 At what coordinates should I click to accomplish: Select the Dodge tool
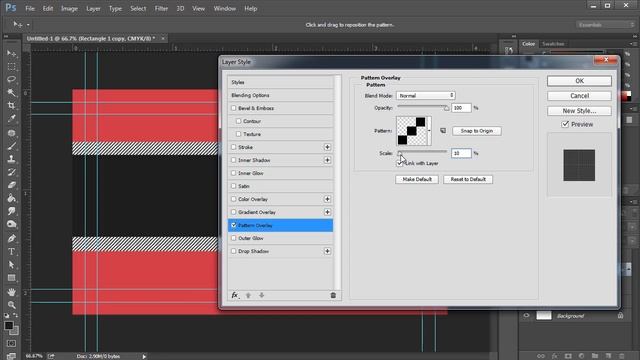(11, 224)
